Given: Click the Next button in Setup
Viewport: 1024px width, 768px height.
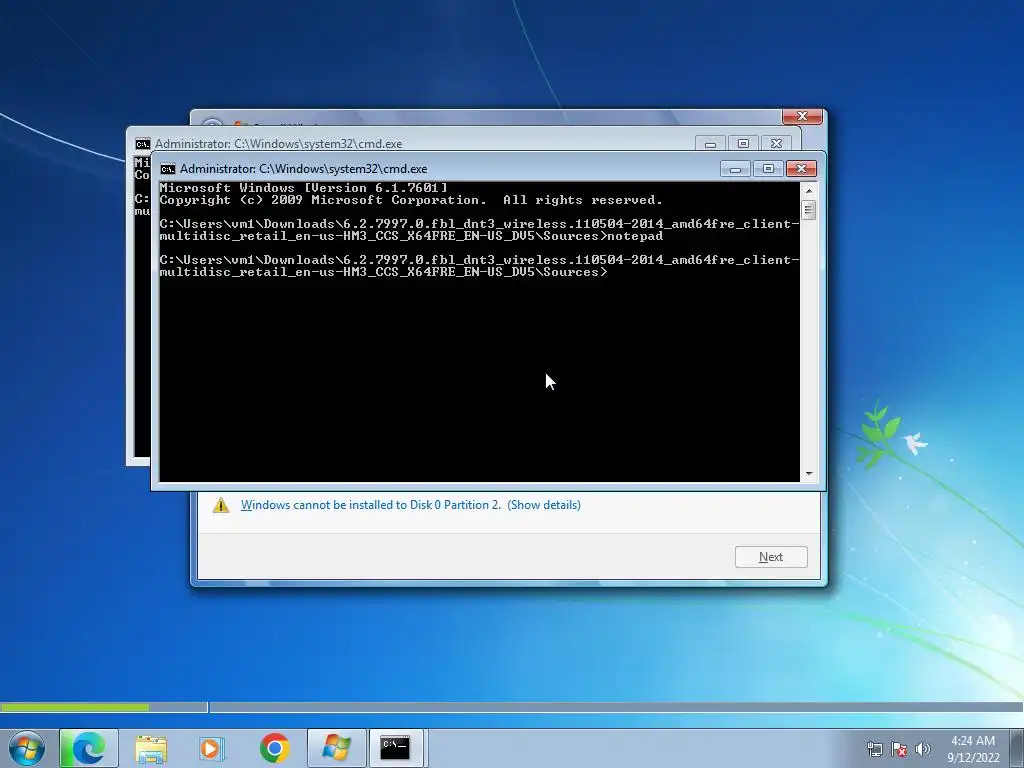Looking at the screenshot, I should [x=771, y=557].
